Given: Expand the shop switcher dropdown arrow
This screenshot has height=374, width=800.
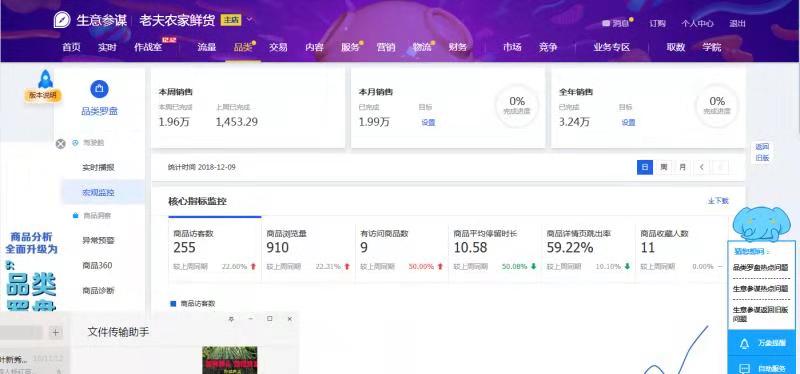Looking at the screenshot, I should pos(249,20).
